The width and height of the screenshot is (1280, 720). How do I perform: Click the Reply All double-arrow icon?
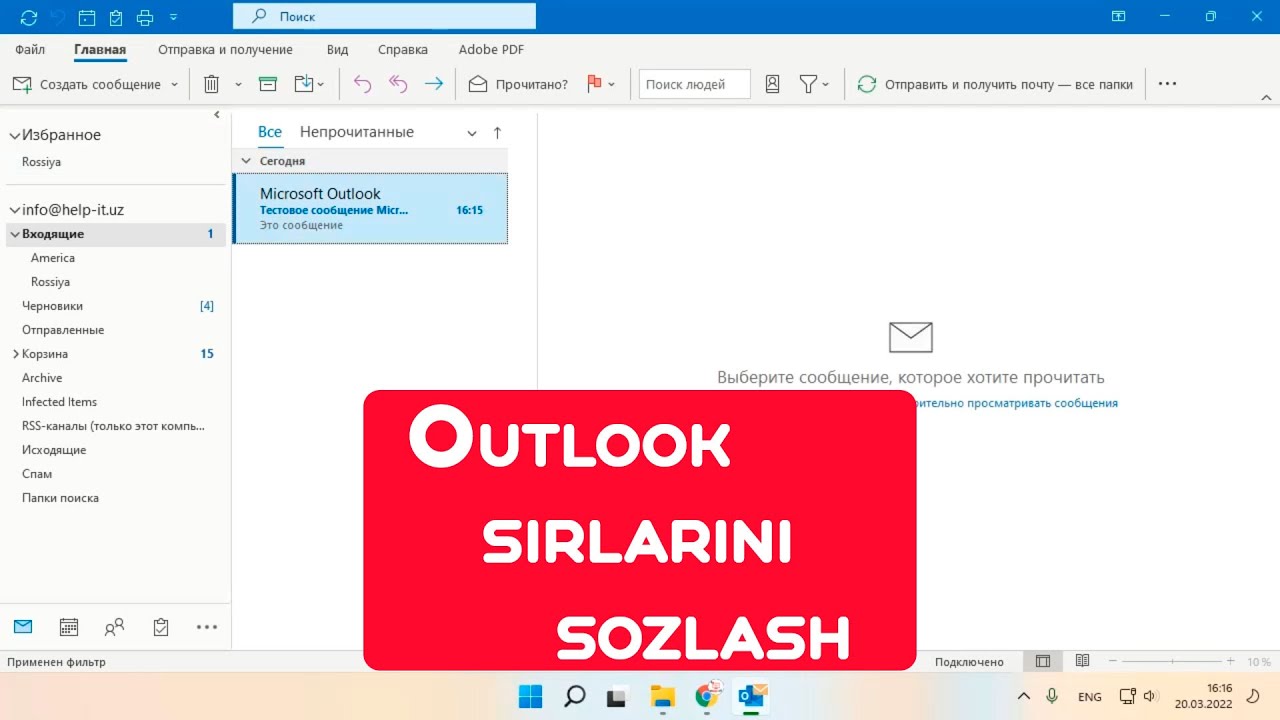pyautogui.click(x=398, y=84)
